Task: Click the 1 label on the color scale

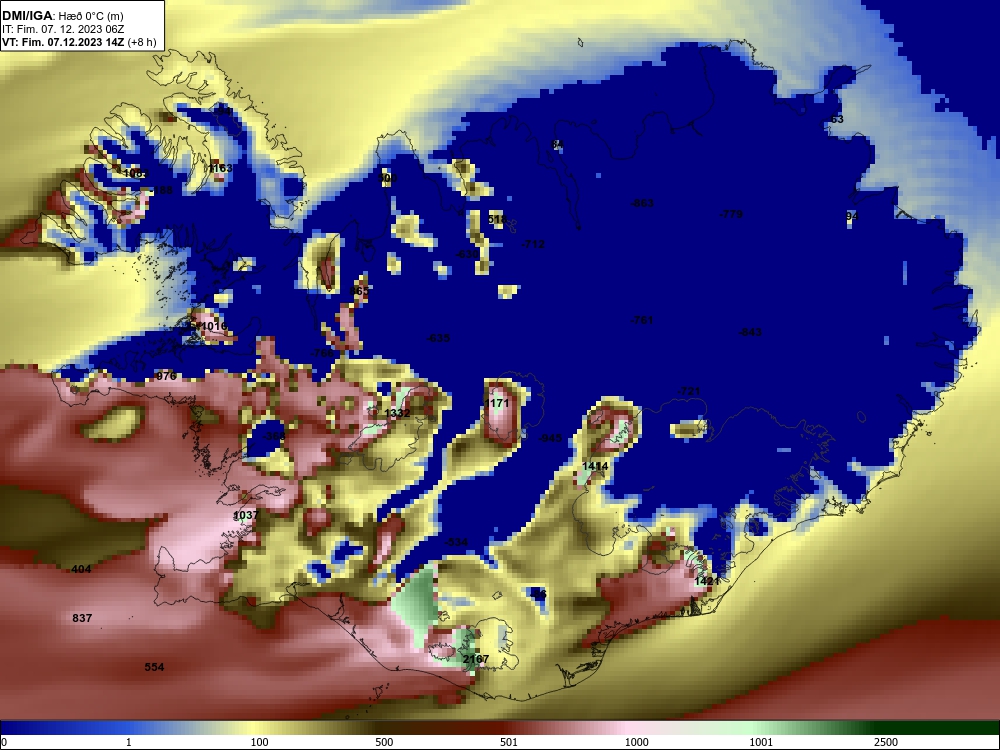Action: point(129,742)
